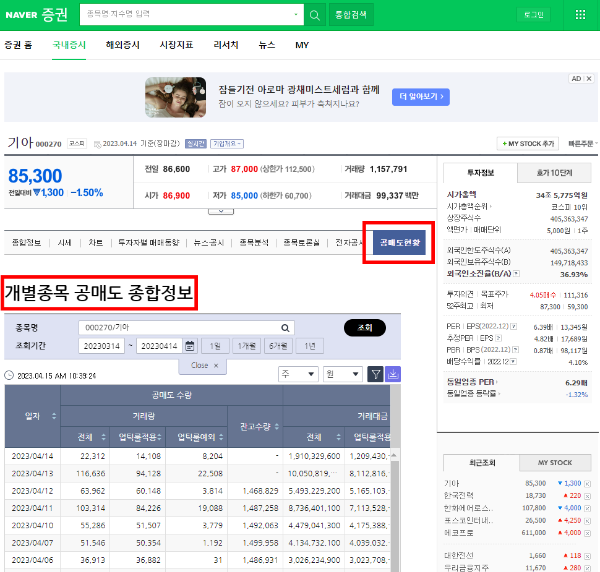The image size is (600, 572).
Task: Open 동일업종 PER link
Action: coord(472,382)
